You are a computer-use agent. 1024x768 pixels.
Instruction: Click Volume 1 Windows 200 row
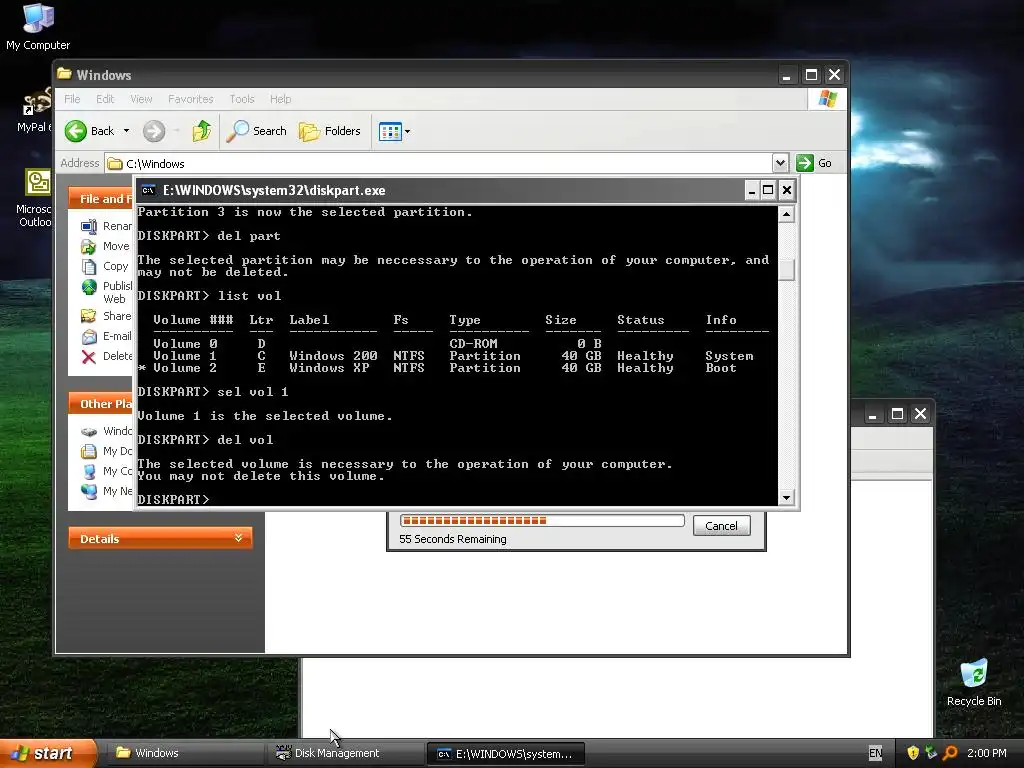pyautogui.click(x=453, y=356)
